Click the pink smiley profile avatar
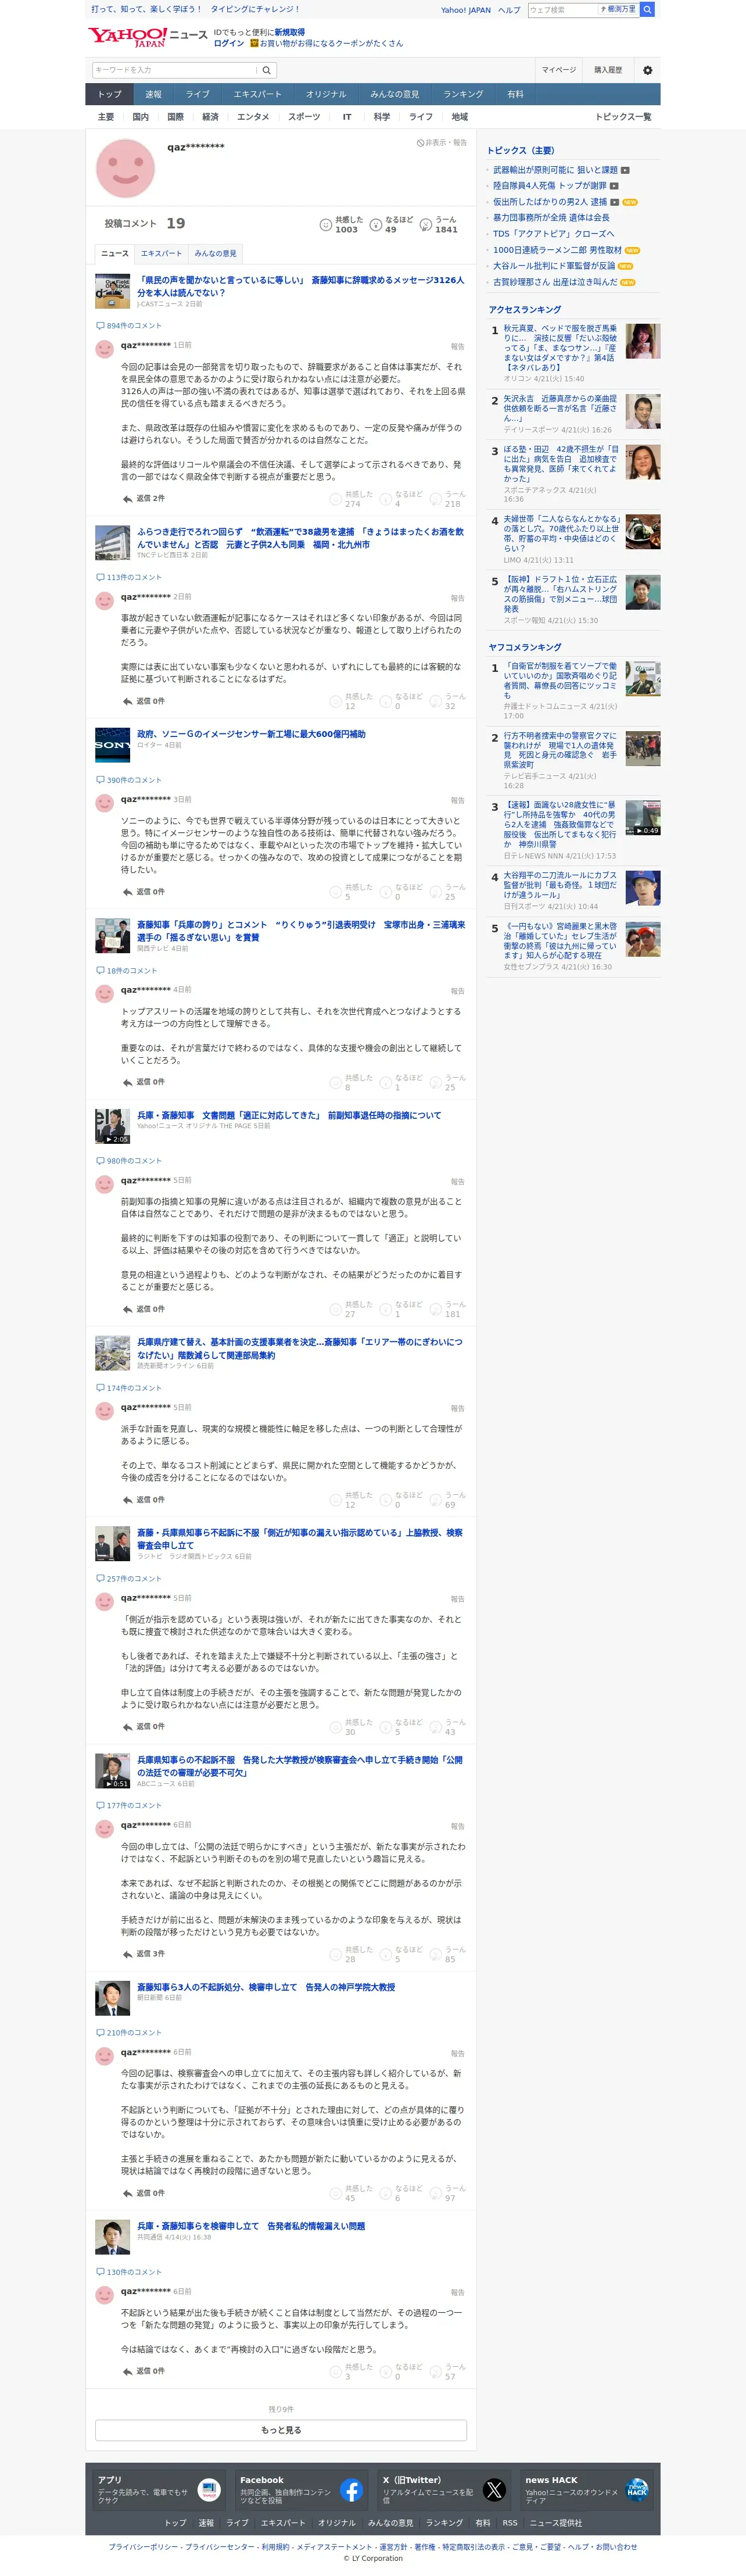Screen dimensions: 746x2576 click(x=125, y=168)
